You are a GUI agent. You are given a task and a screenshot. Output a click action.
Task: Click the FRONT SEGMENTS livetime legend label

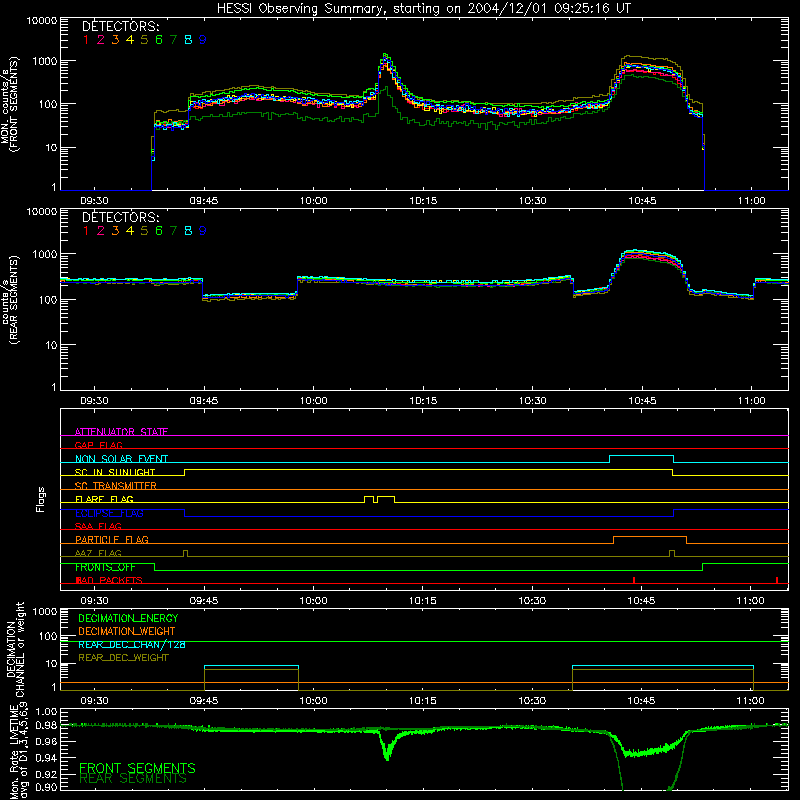click(x=137, y=768)
